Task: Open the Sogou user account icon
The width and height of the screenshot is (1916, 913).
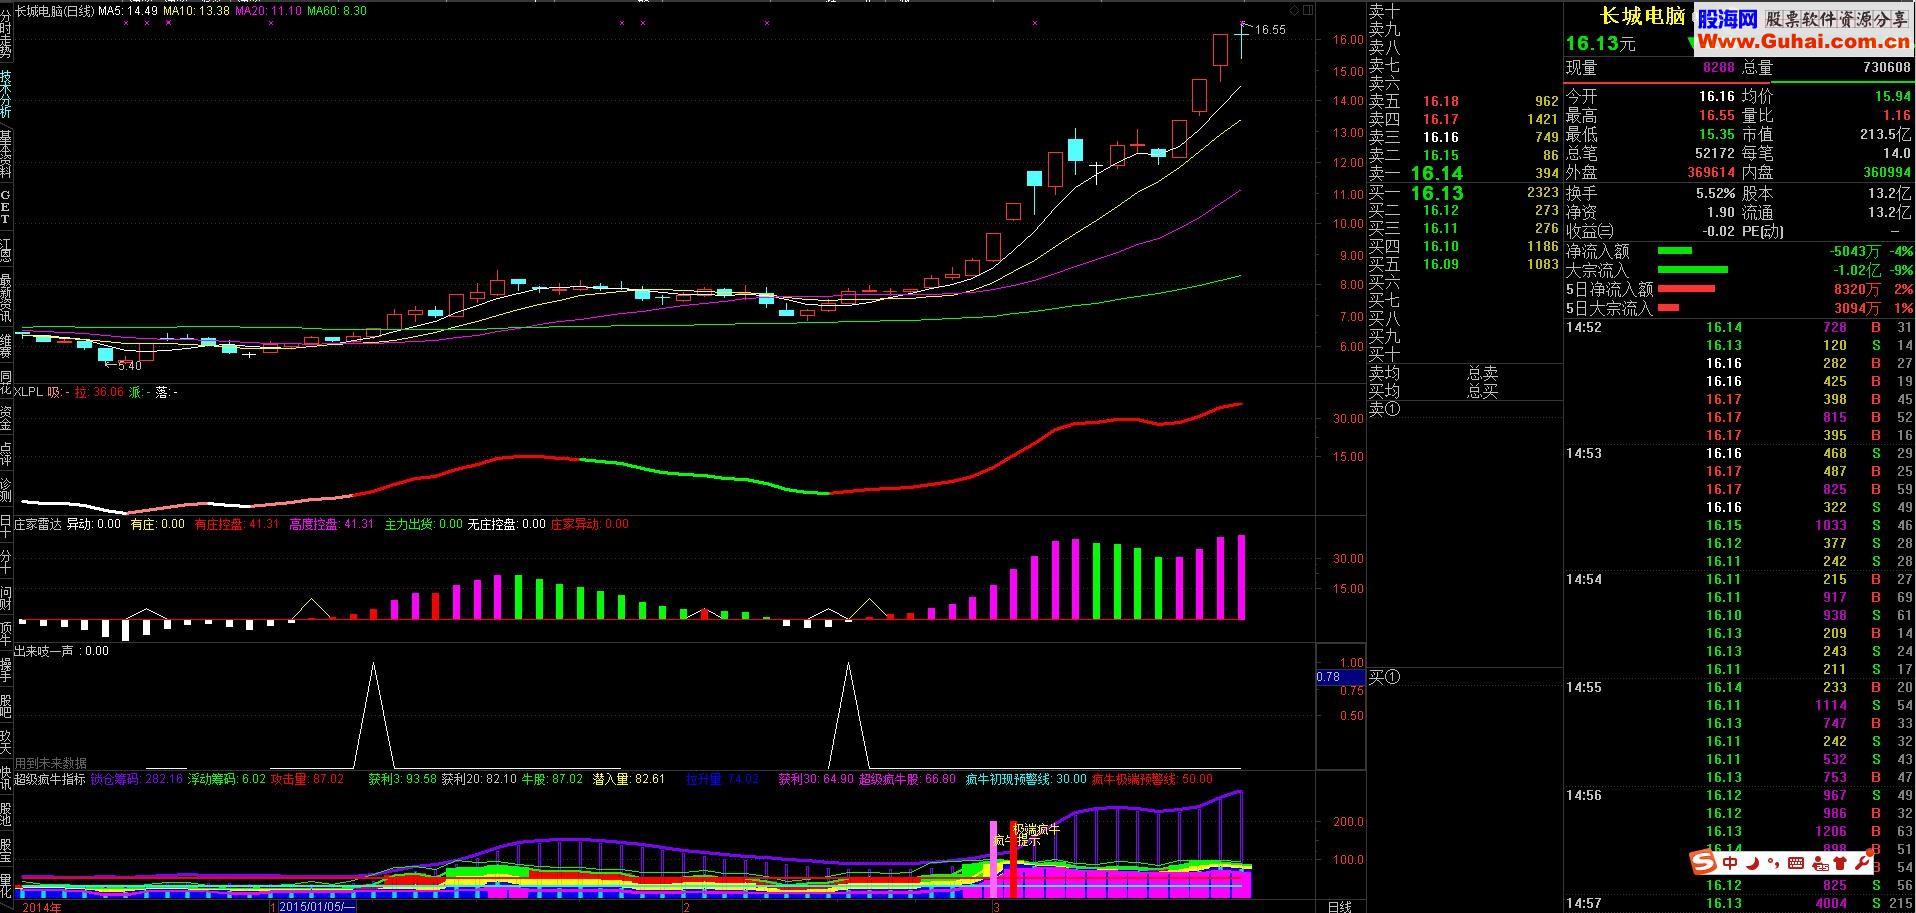Action: point(1819,862)
